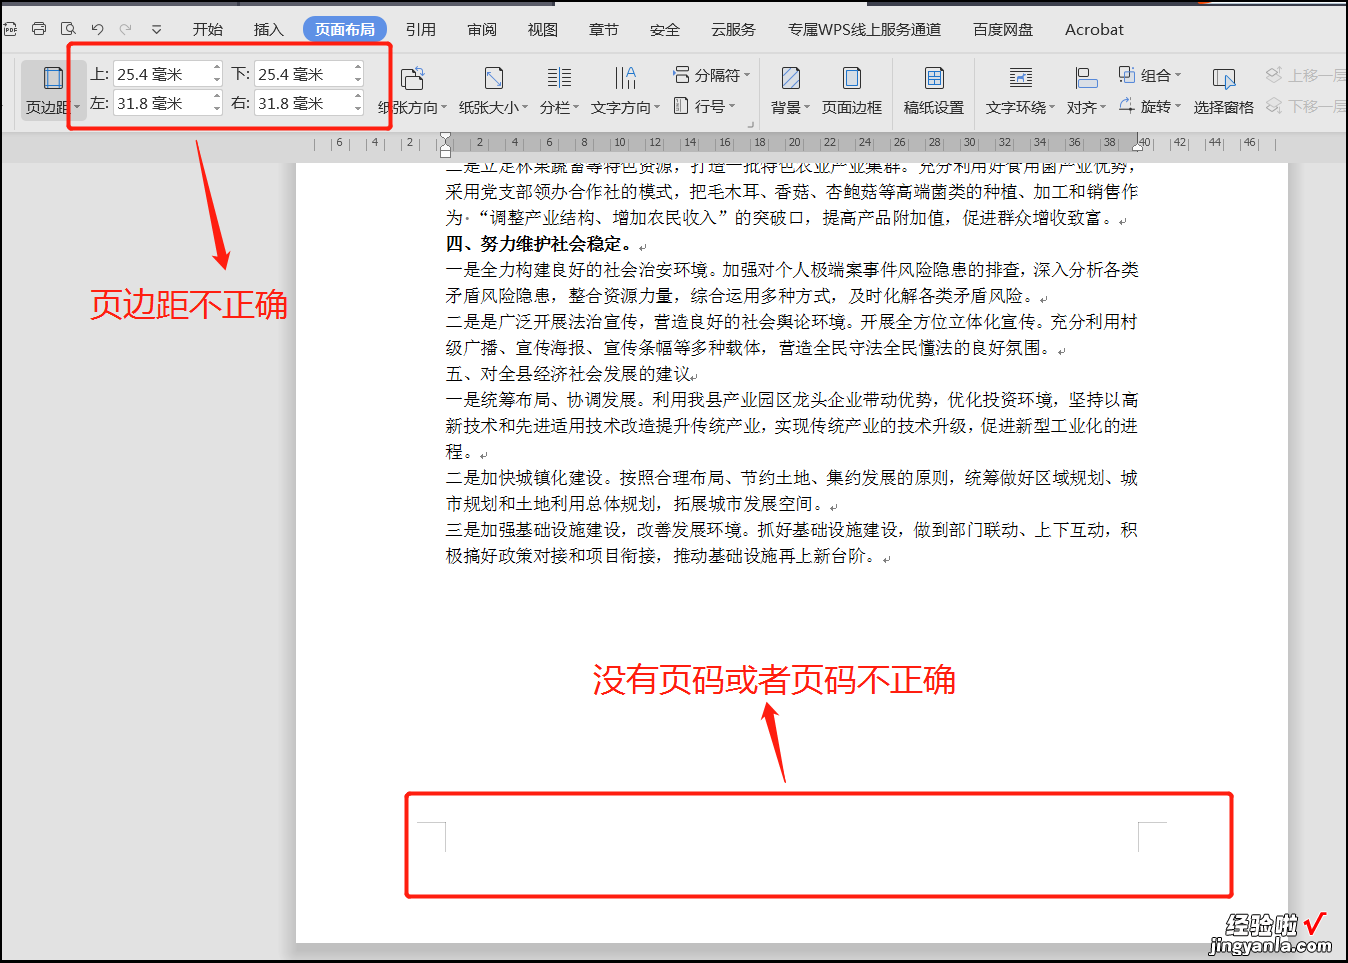The image size is (1348, 963).
Task: Increase the bottom margin with up stepper
Action: point(358,68)
